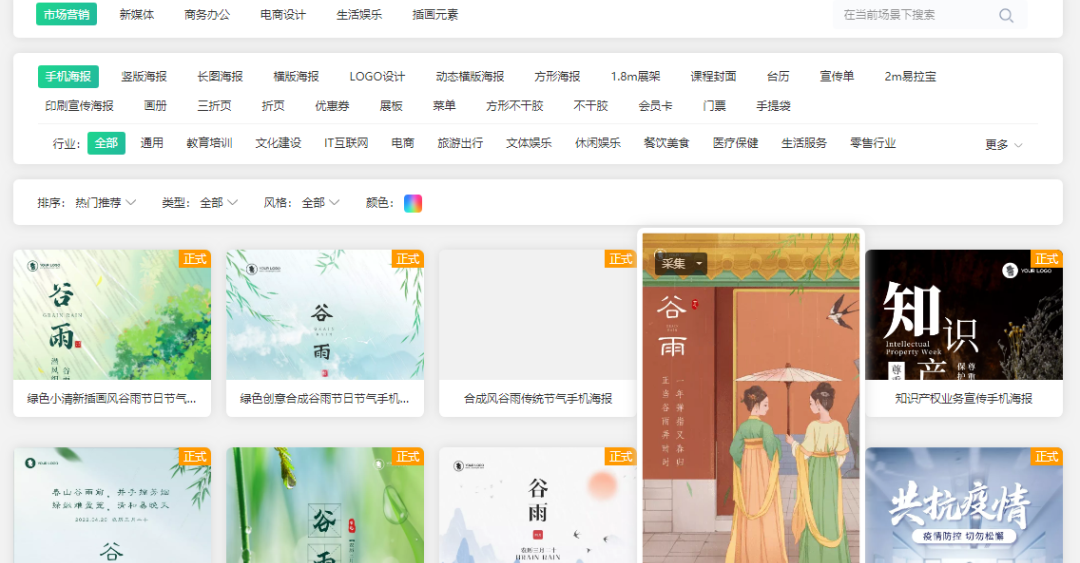Click the search magnifier icon
The width and height of the screenshot is (1080, 563).
1006,15
